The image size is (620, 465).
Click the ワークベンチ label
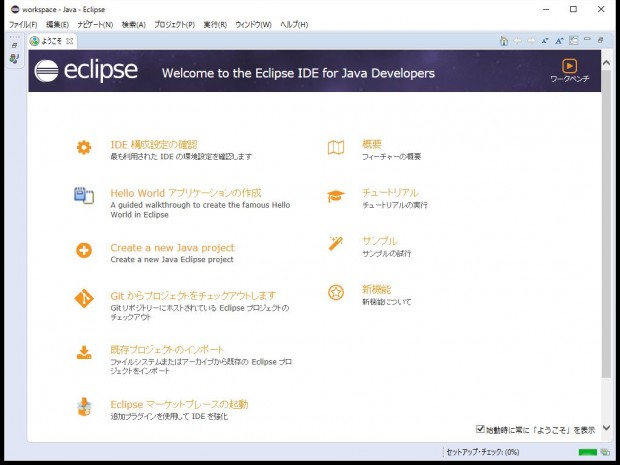pos(569,79)
